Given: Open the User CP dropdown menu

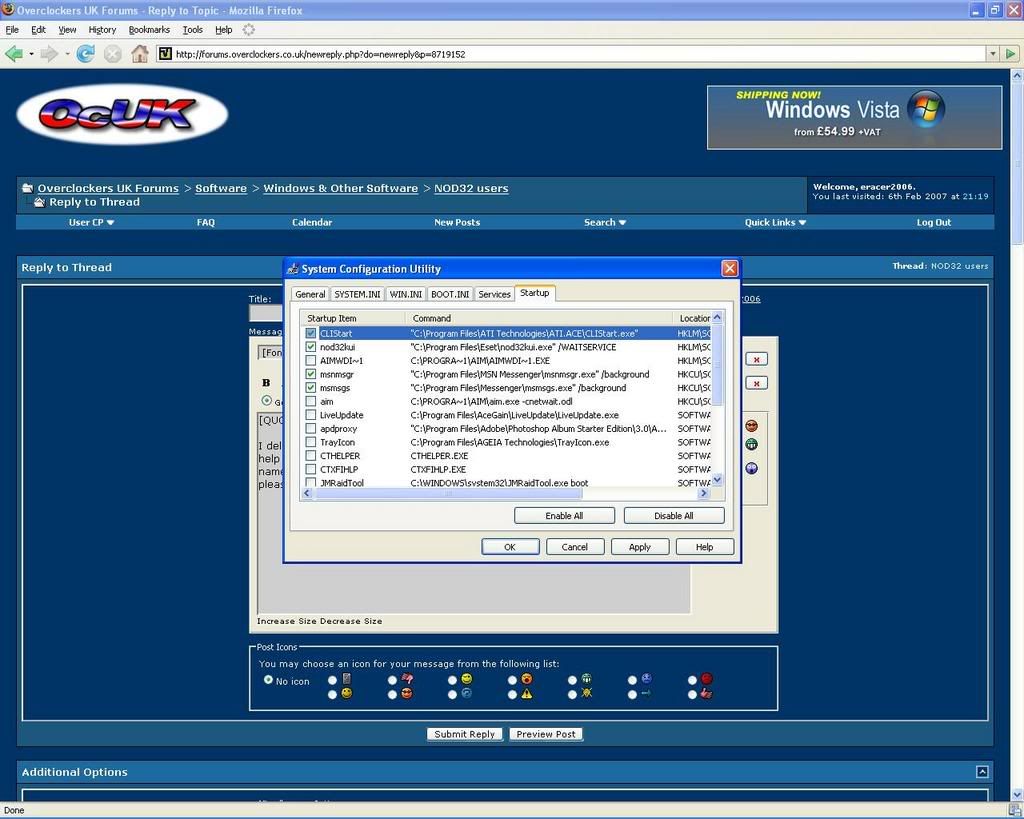Looking at the screenshot, I should pos(91,222).
